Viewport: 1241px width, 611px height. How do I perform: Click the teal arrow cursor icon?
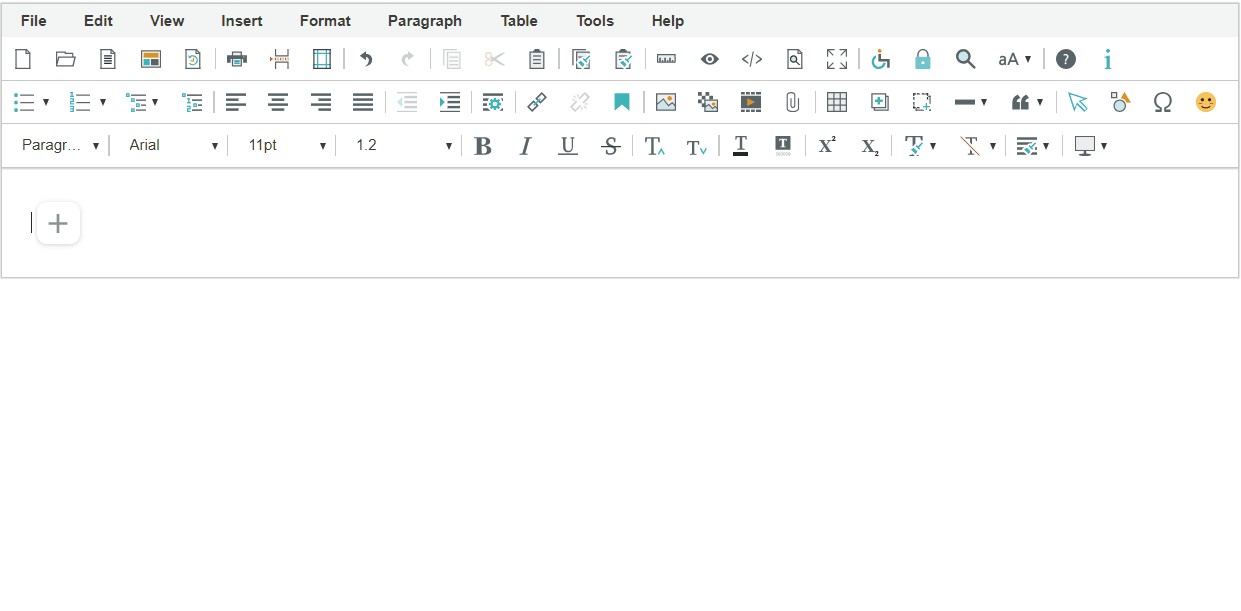click(x=1077, y=102)
